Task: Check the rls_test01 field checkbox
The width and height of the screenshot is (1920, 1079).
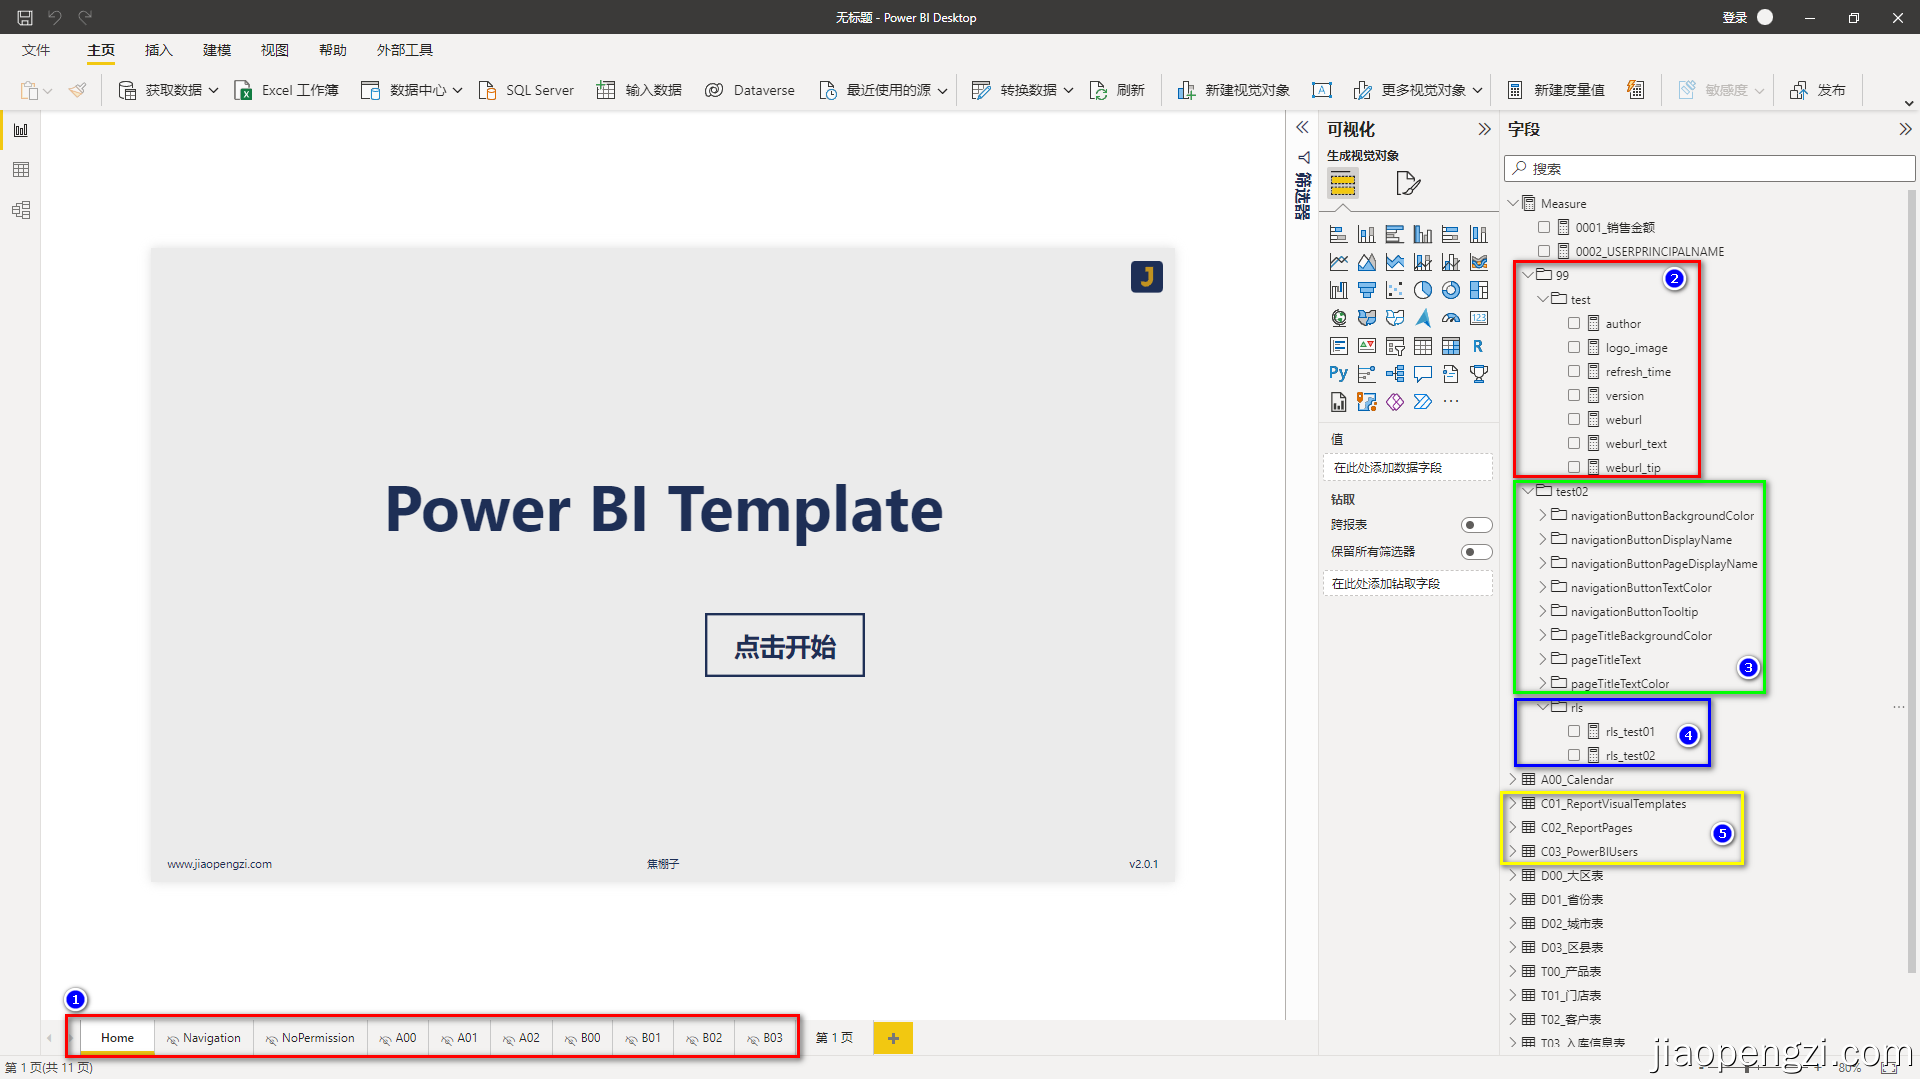Action: tap(1574, 732)
